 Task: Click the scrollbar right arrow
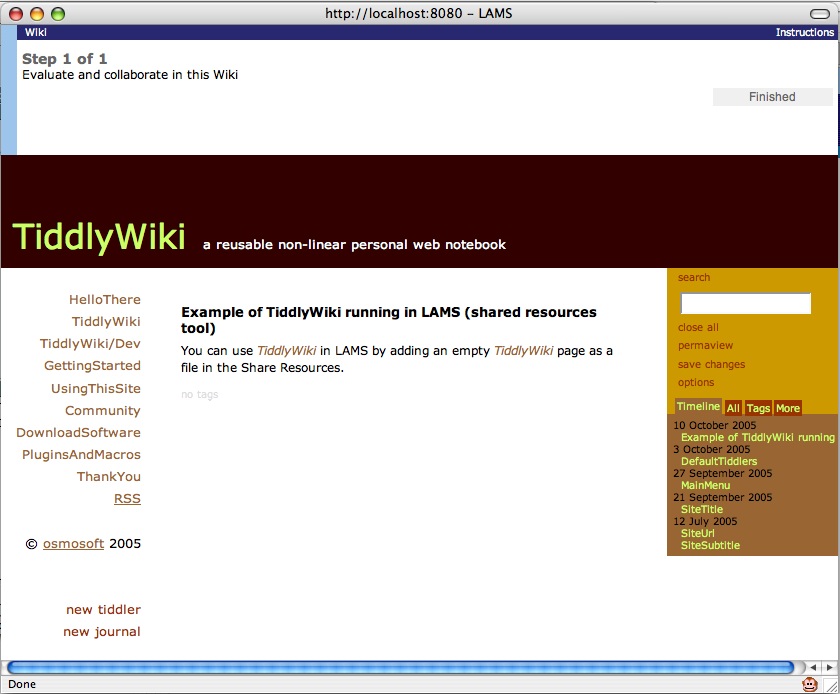coord(827,667)
